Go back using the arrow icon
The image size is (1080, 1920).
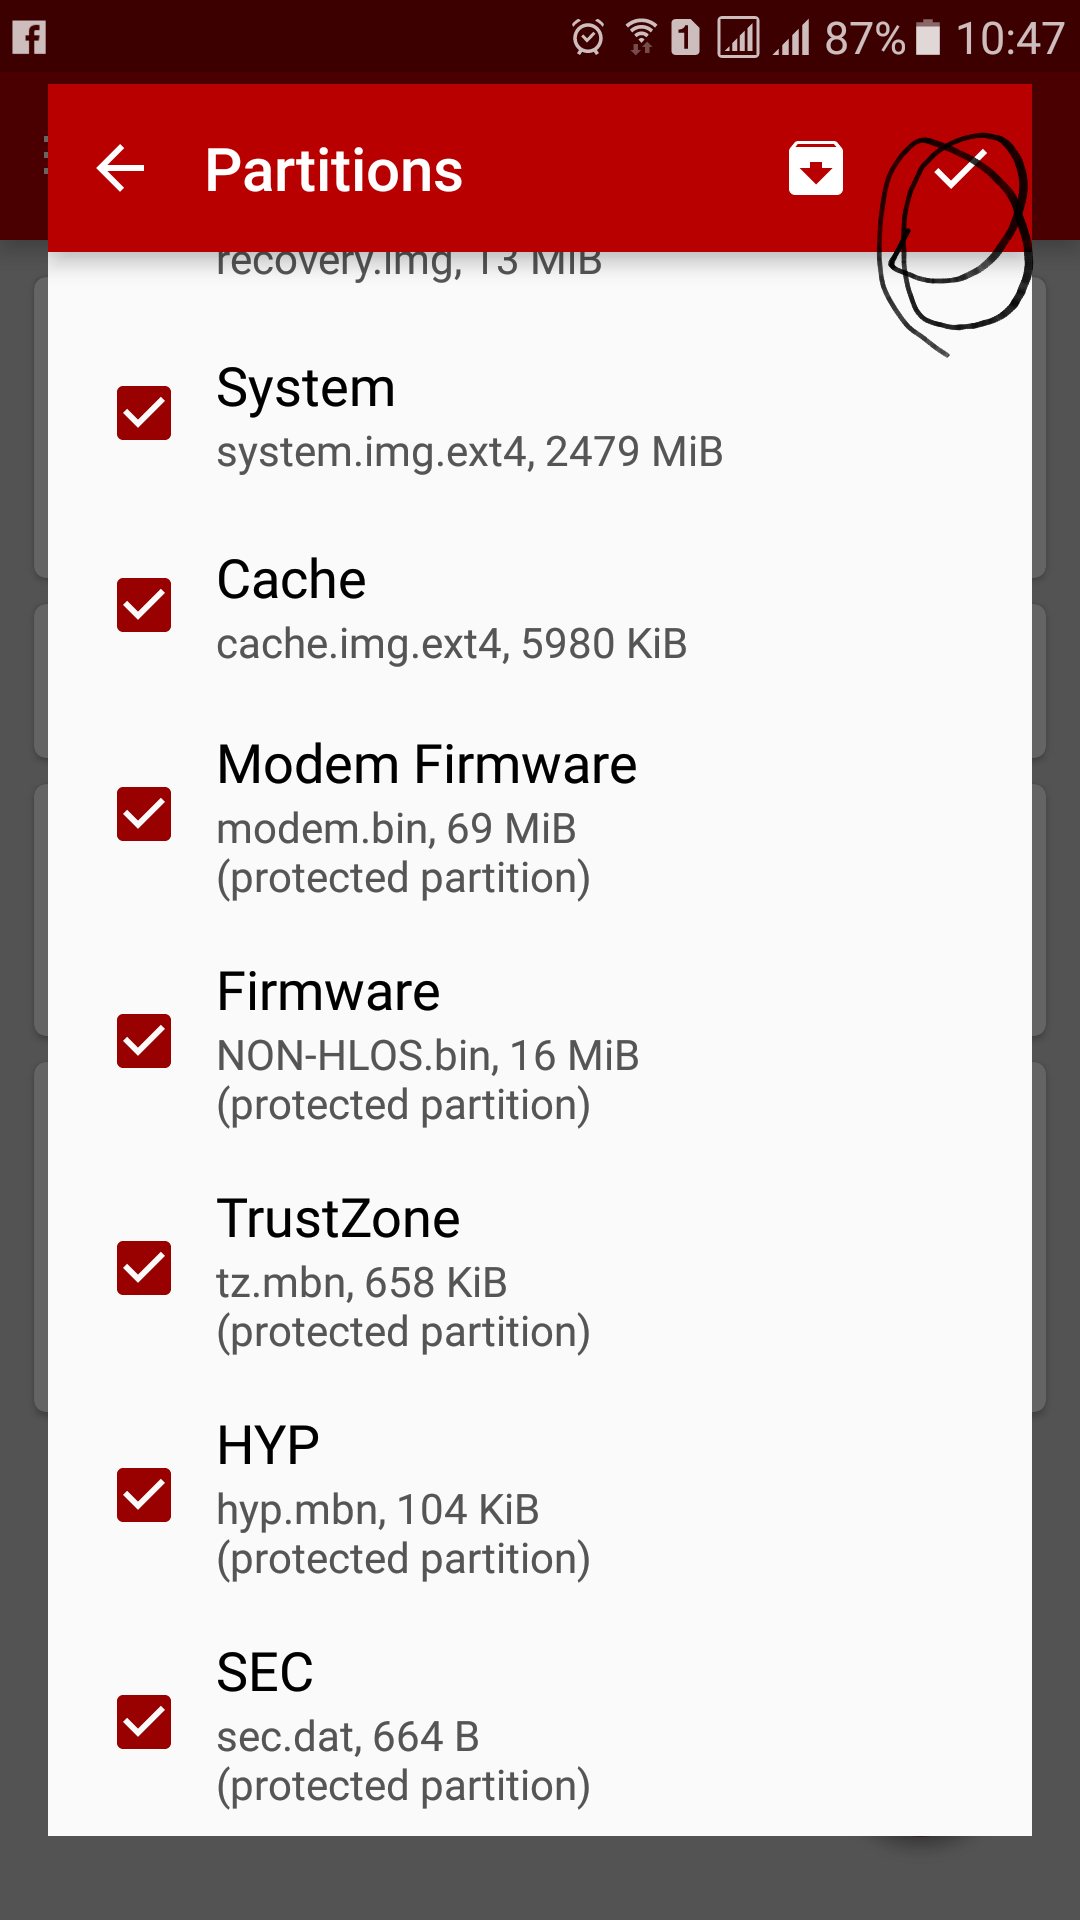pos(121,168)
